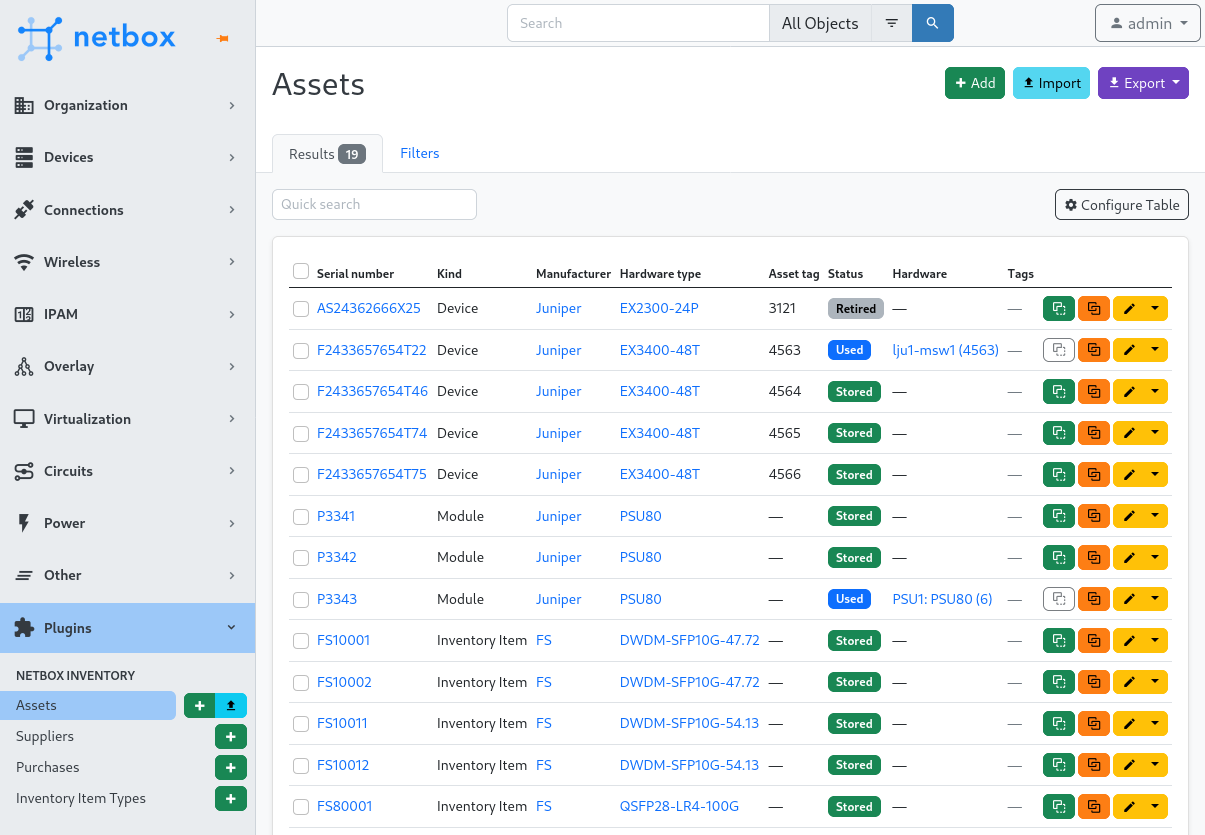The width and height of the screenshot is (1205, 835).
Task: Open the EX2300-24P hardware type link
Action: tap(659, 309)
